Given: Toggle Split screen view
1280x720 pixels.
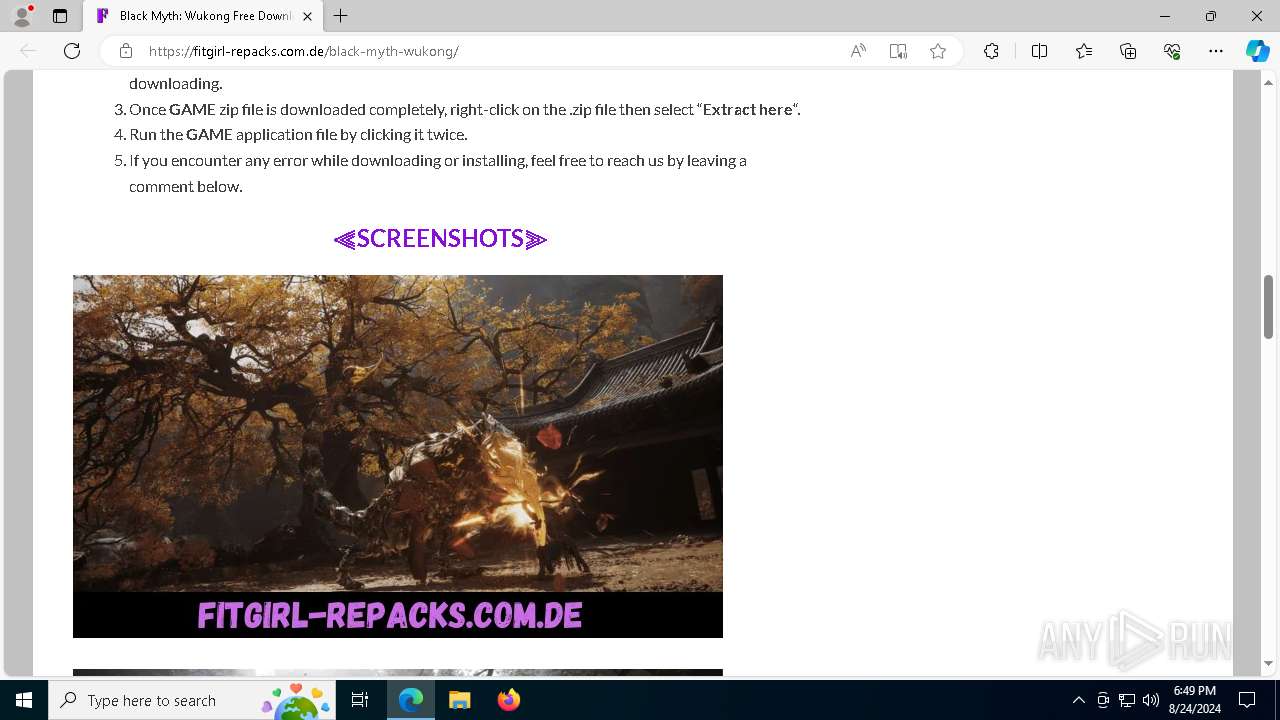Looking at the screenshot, I should tap(1039, 51).
